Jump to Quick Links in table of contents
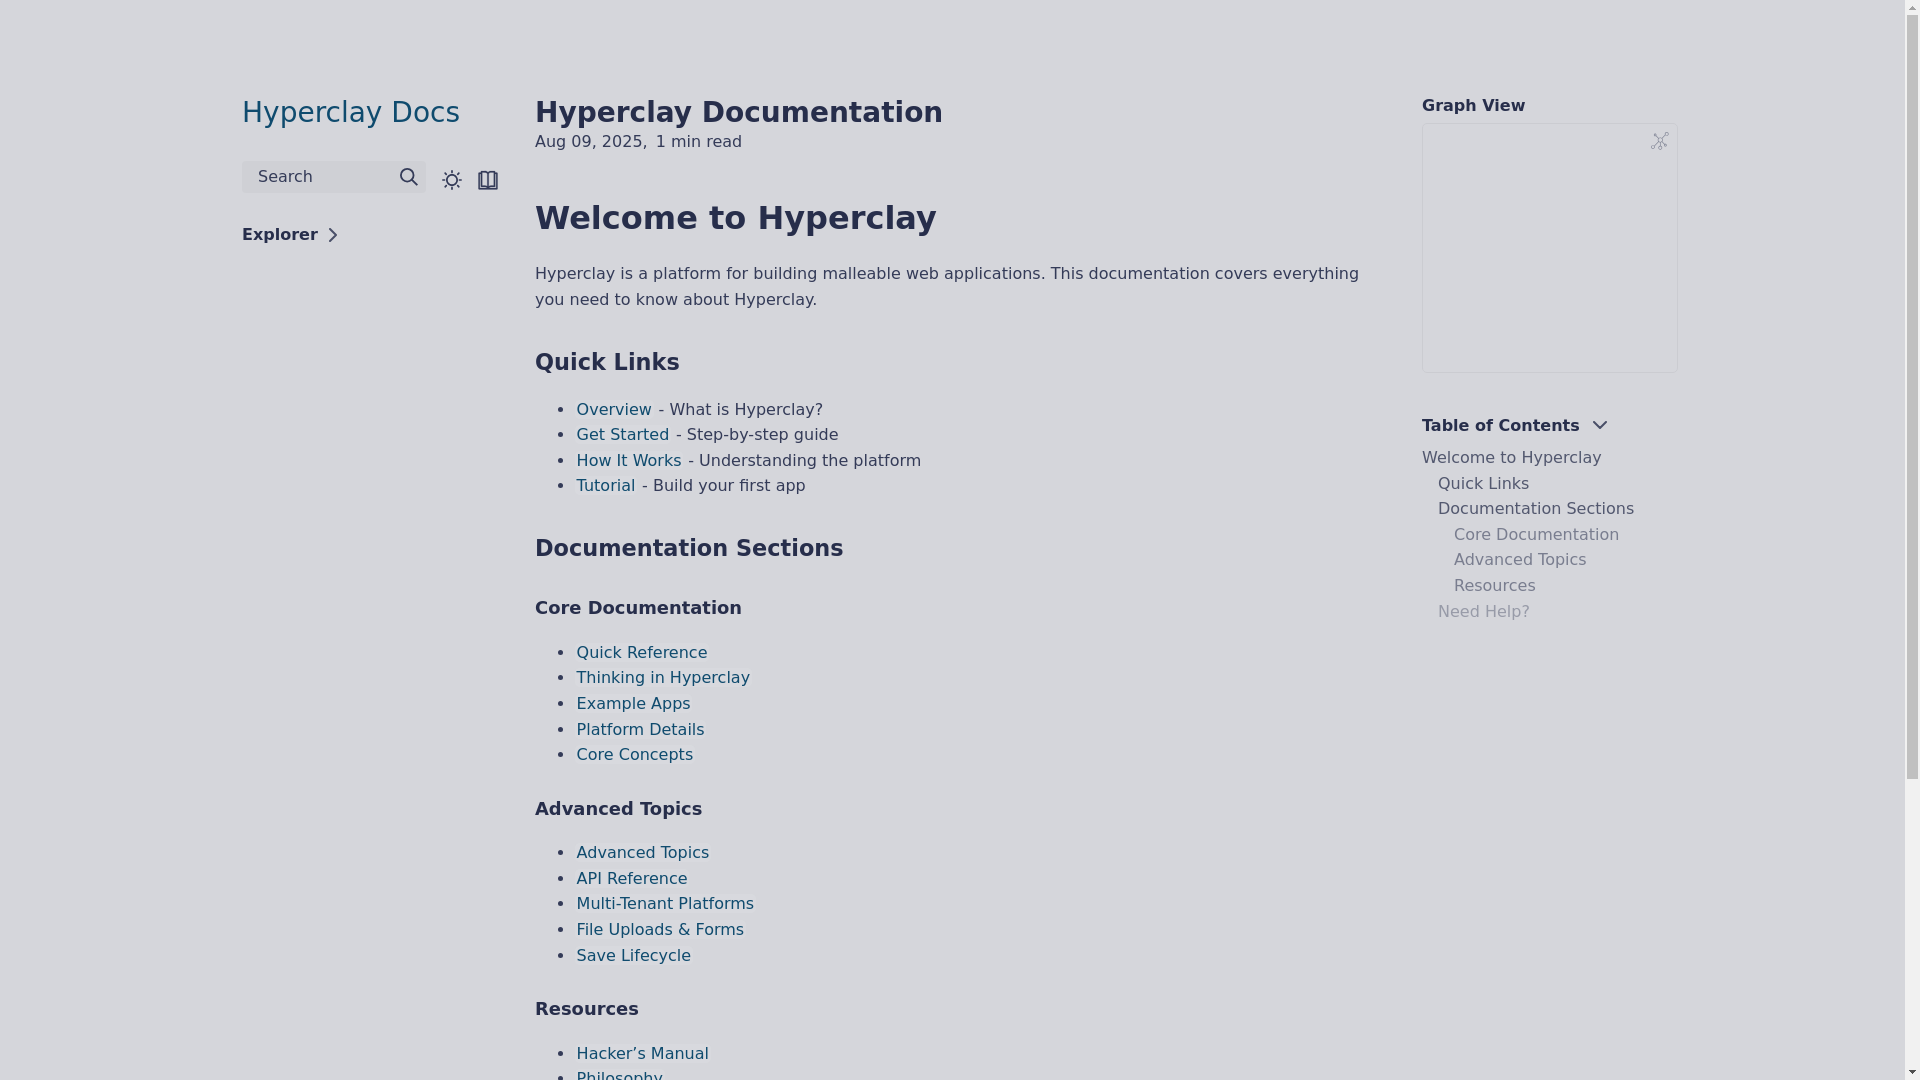1920x1080 pixels. (1484, 484)
